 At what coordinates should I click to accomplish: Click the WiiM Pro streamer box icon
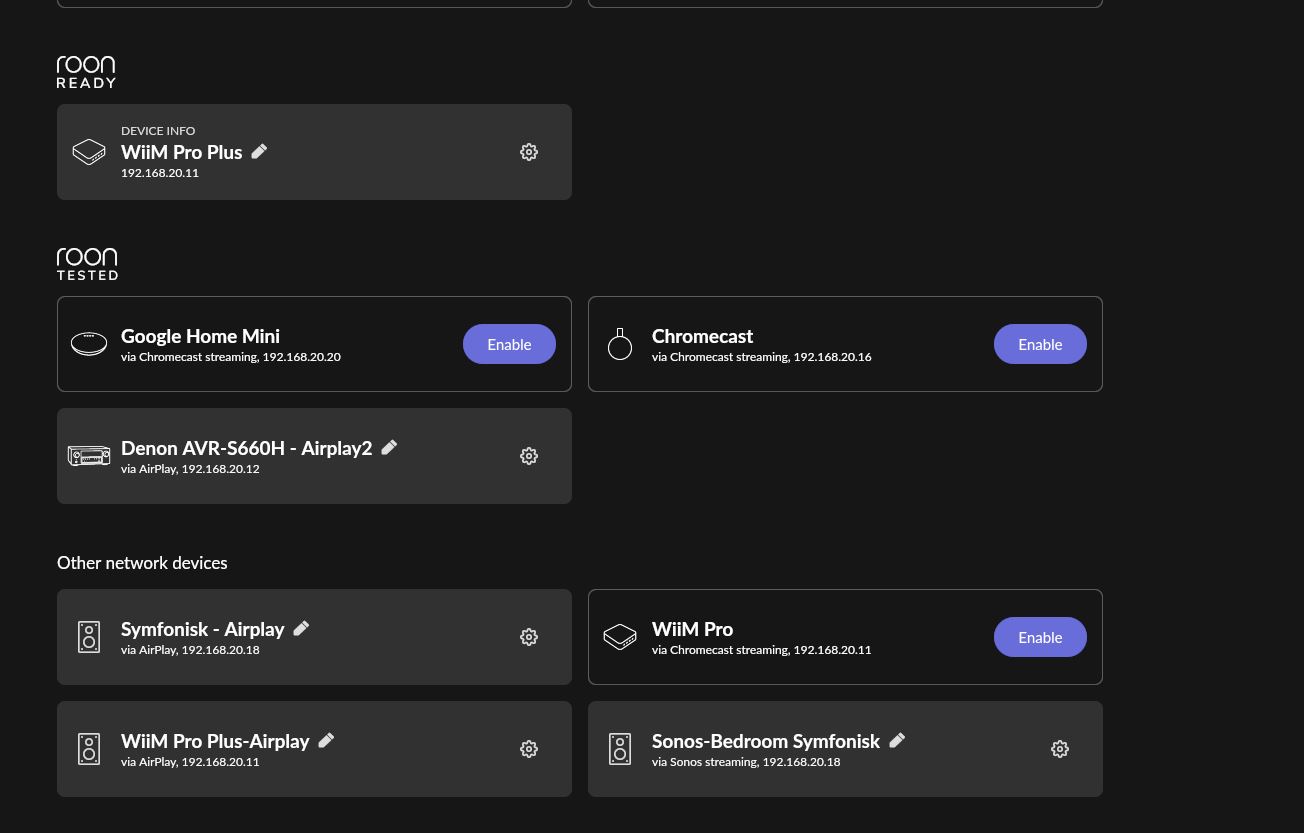[620, 637]
